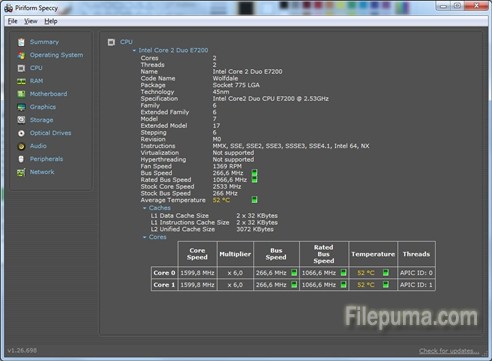Click the RAM module icon in sidebar

point(21,81)
